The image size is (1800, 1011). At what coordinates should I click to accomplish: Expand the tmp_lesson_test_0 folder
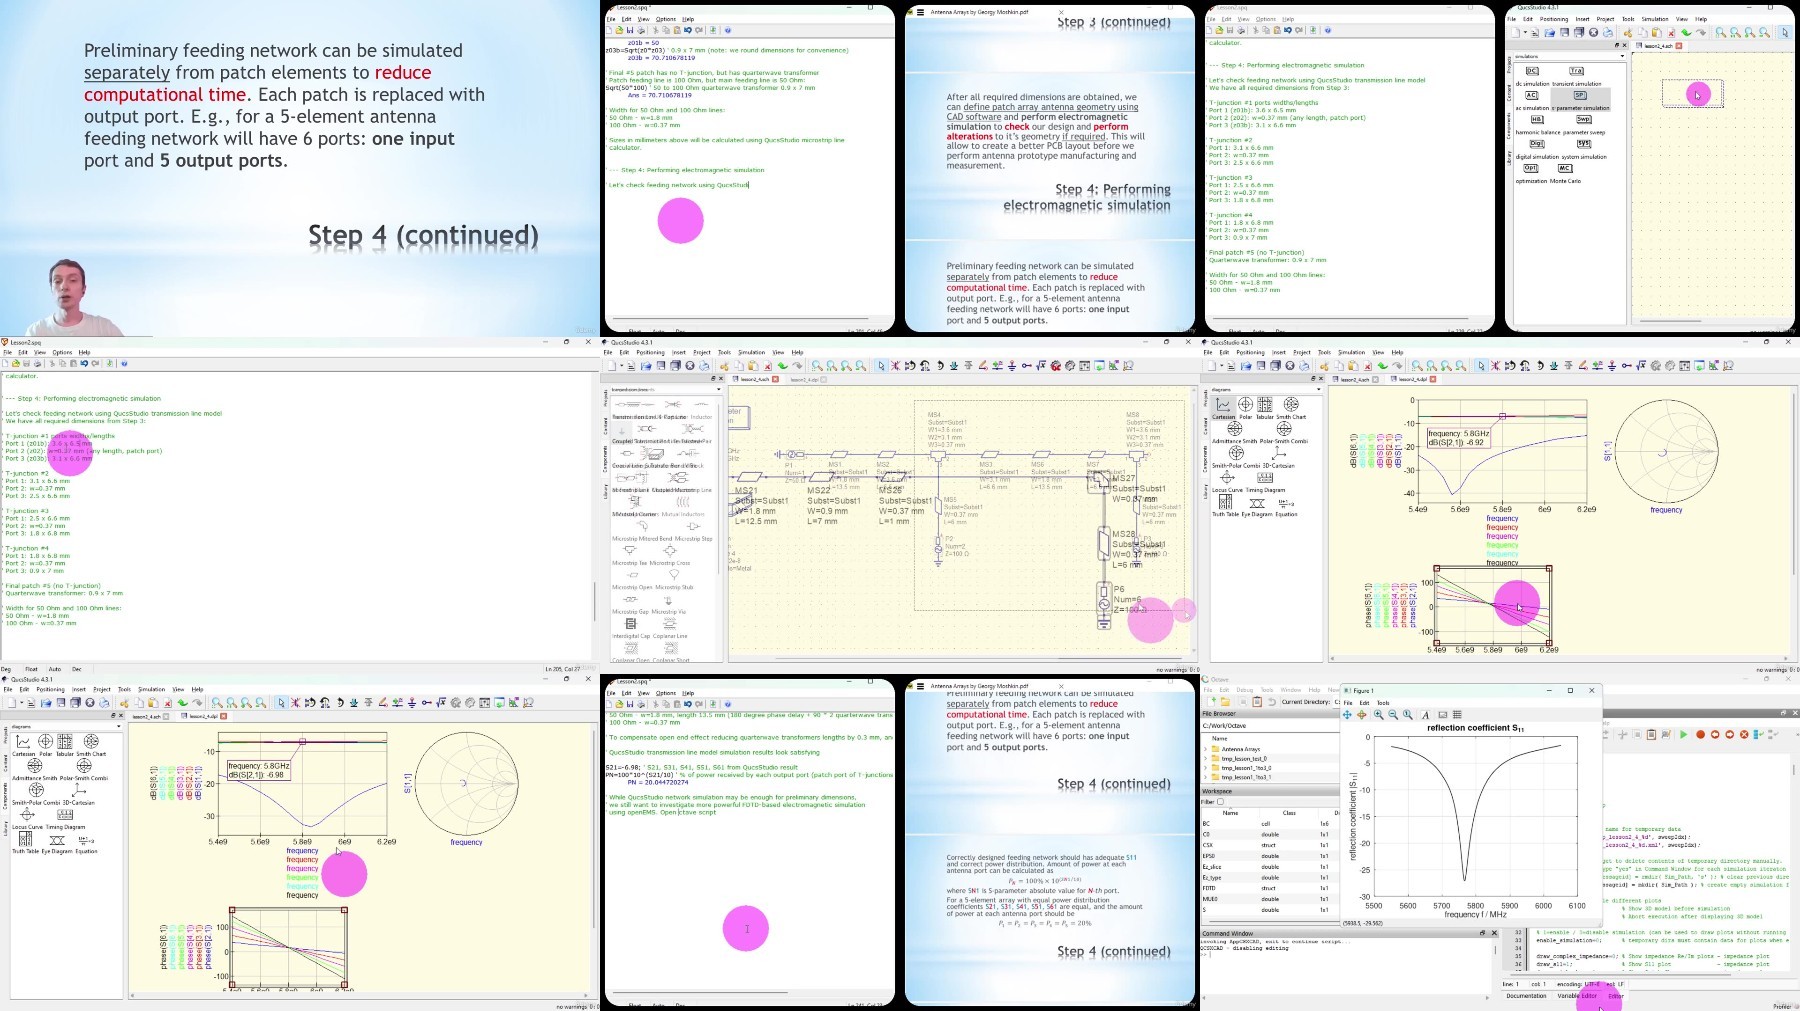[1205, 758]
